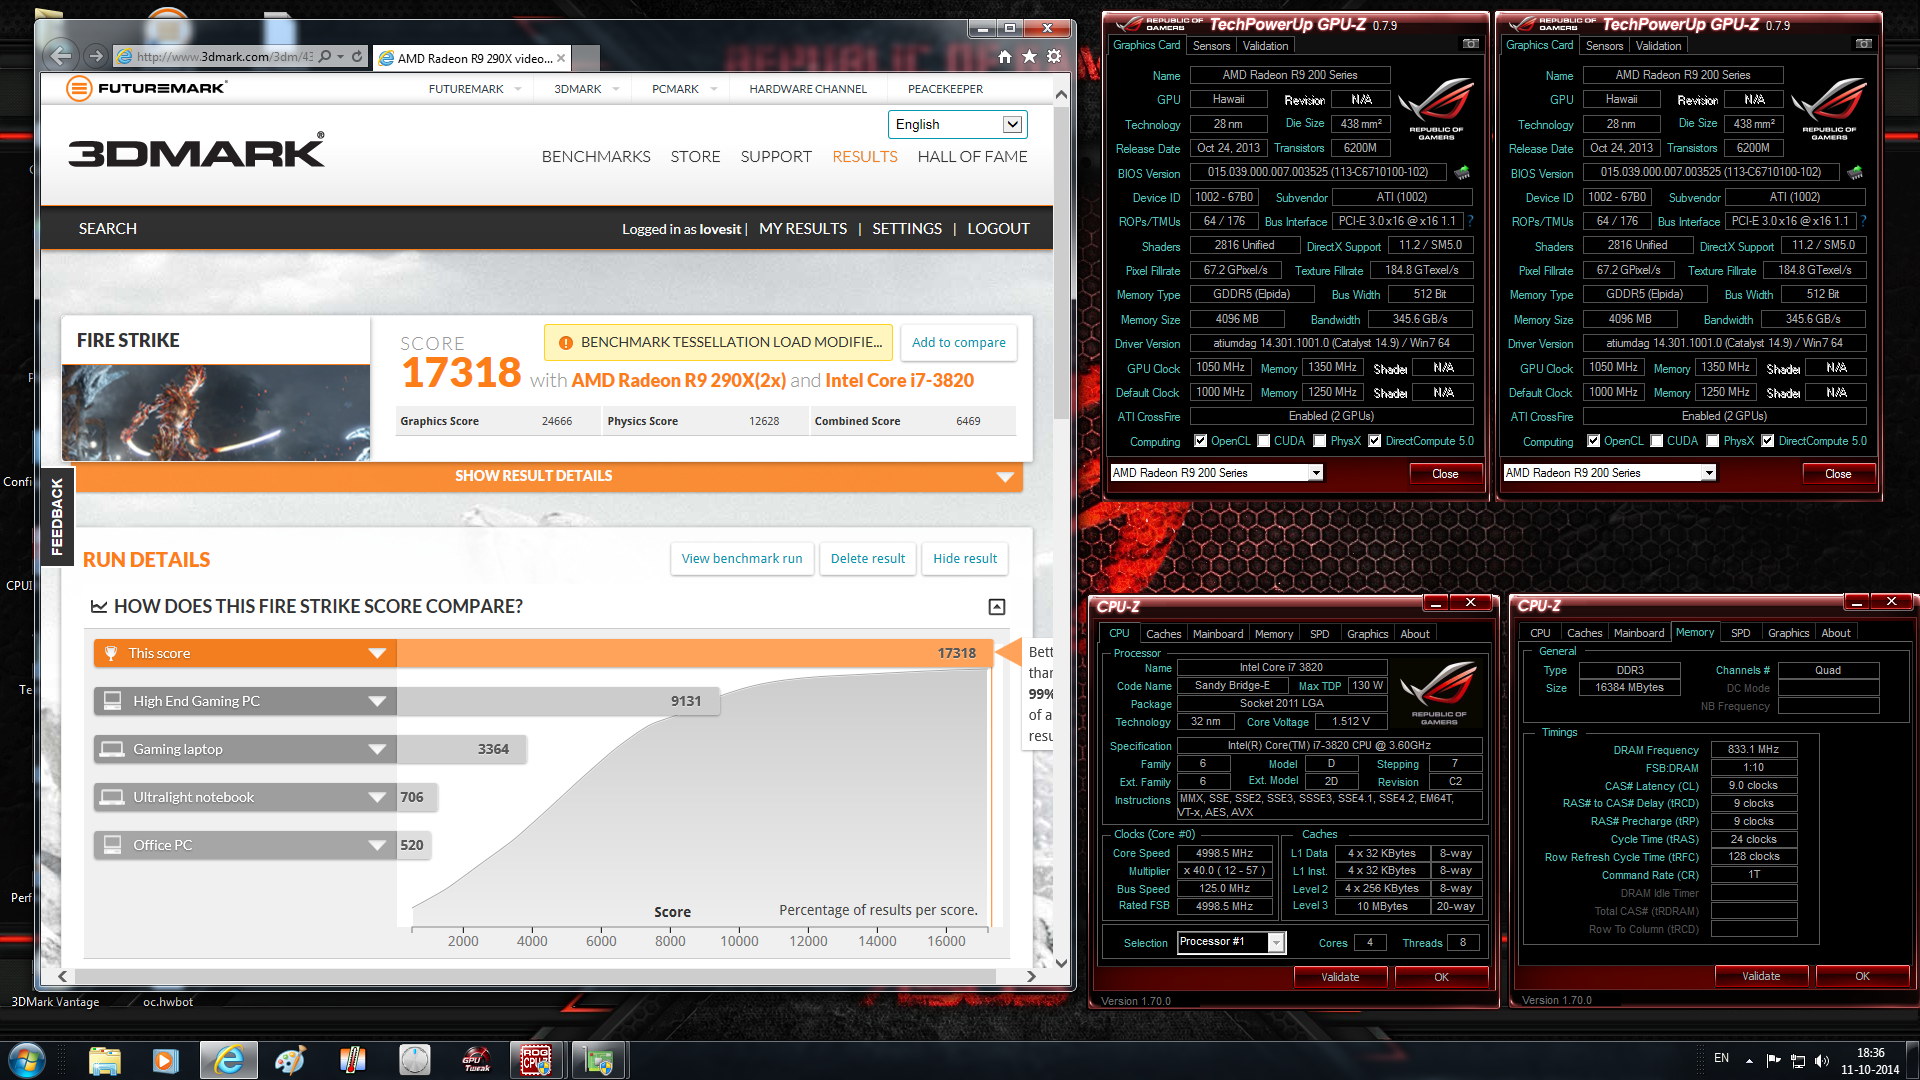Expand Office PC dropdown arrow

click(377, 845)
